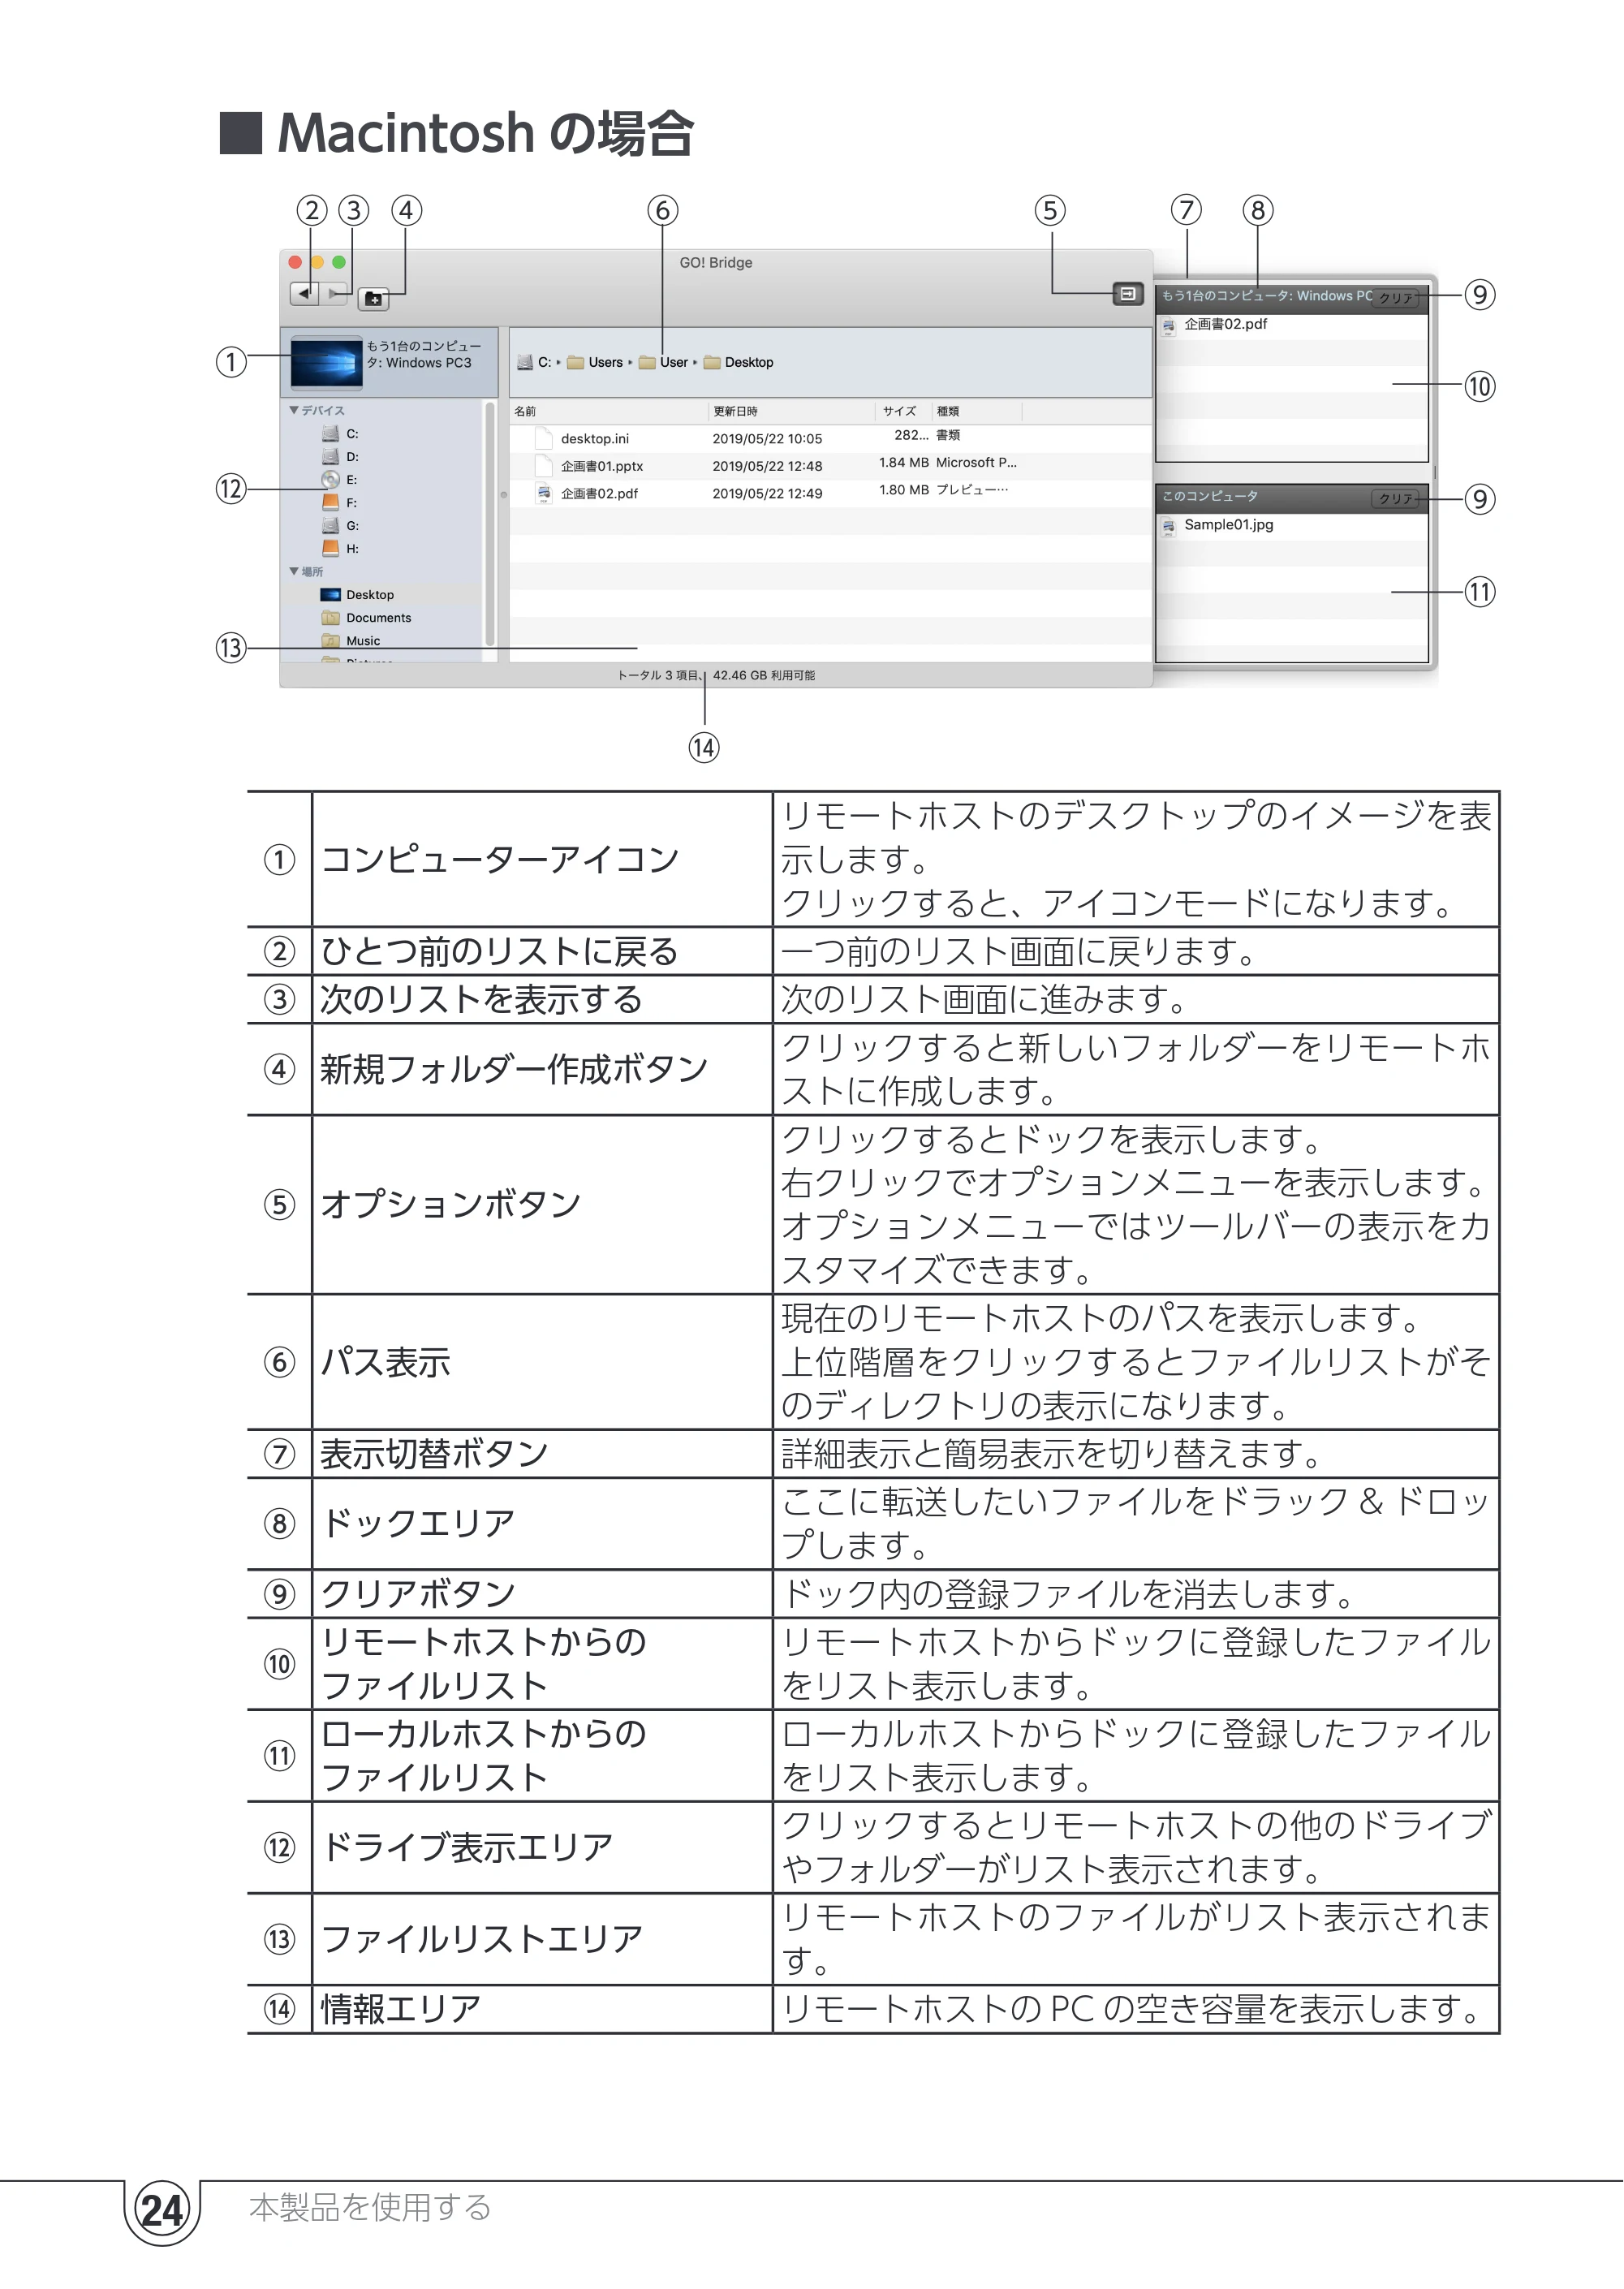Sort files by the 名前 column
Viewport: 1624px width, 2289px height.
coord(608,411)
